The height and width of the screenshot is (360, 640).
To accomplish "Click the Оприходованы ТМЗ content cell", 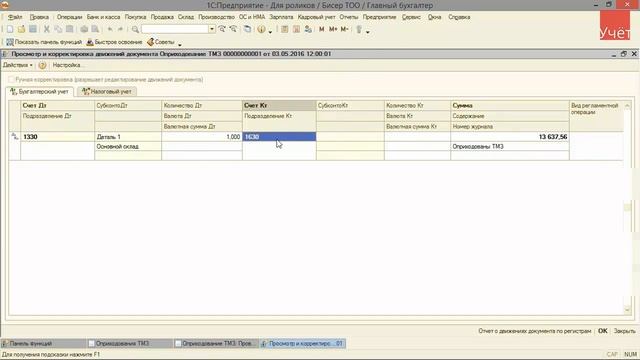I will (510, 147).
